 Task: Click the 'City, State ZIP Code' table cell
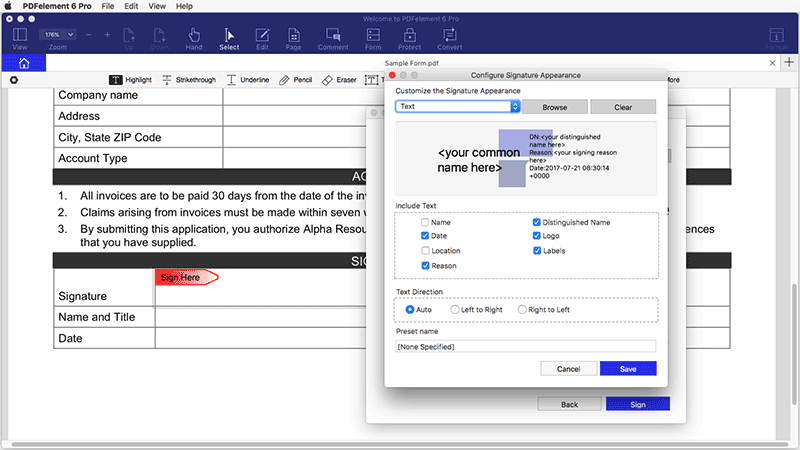point(138,137)
